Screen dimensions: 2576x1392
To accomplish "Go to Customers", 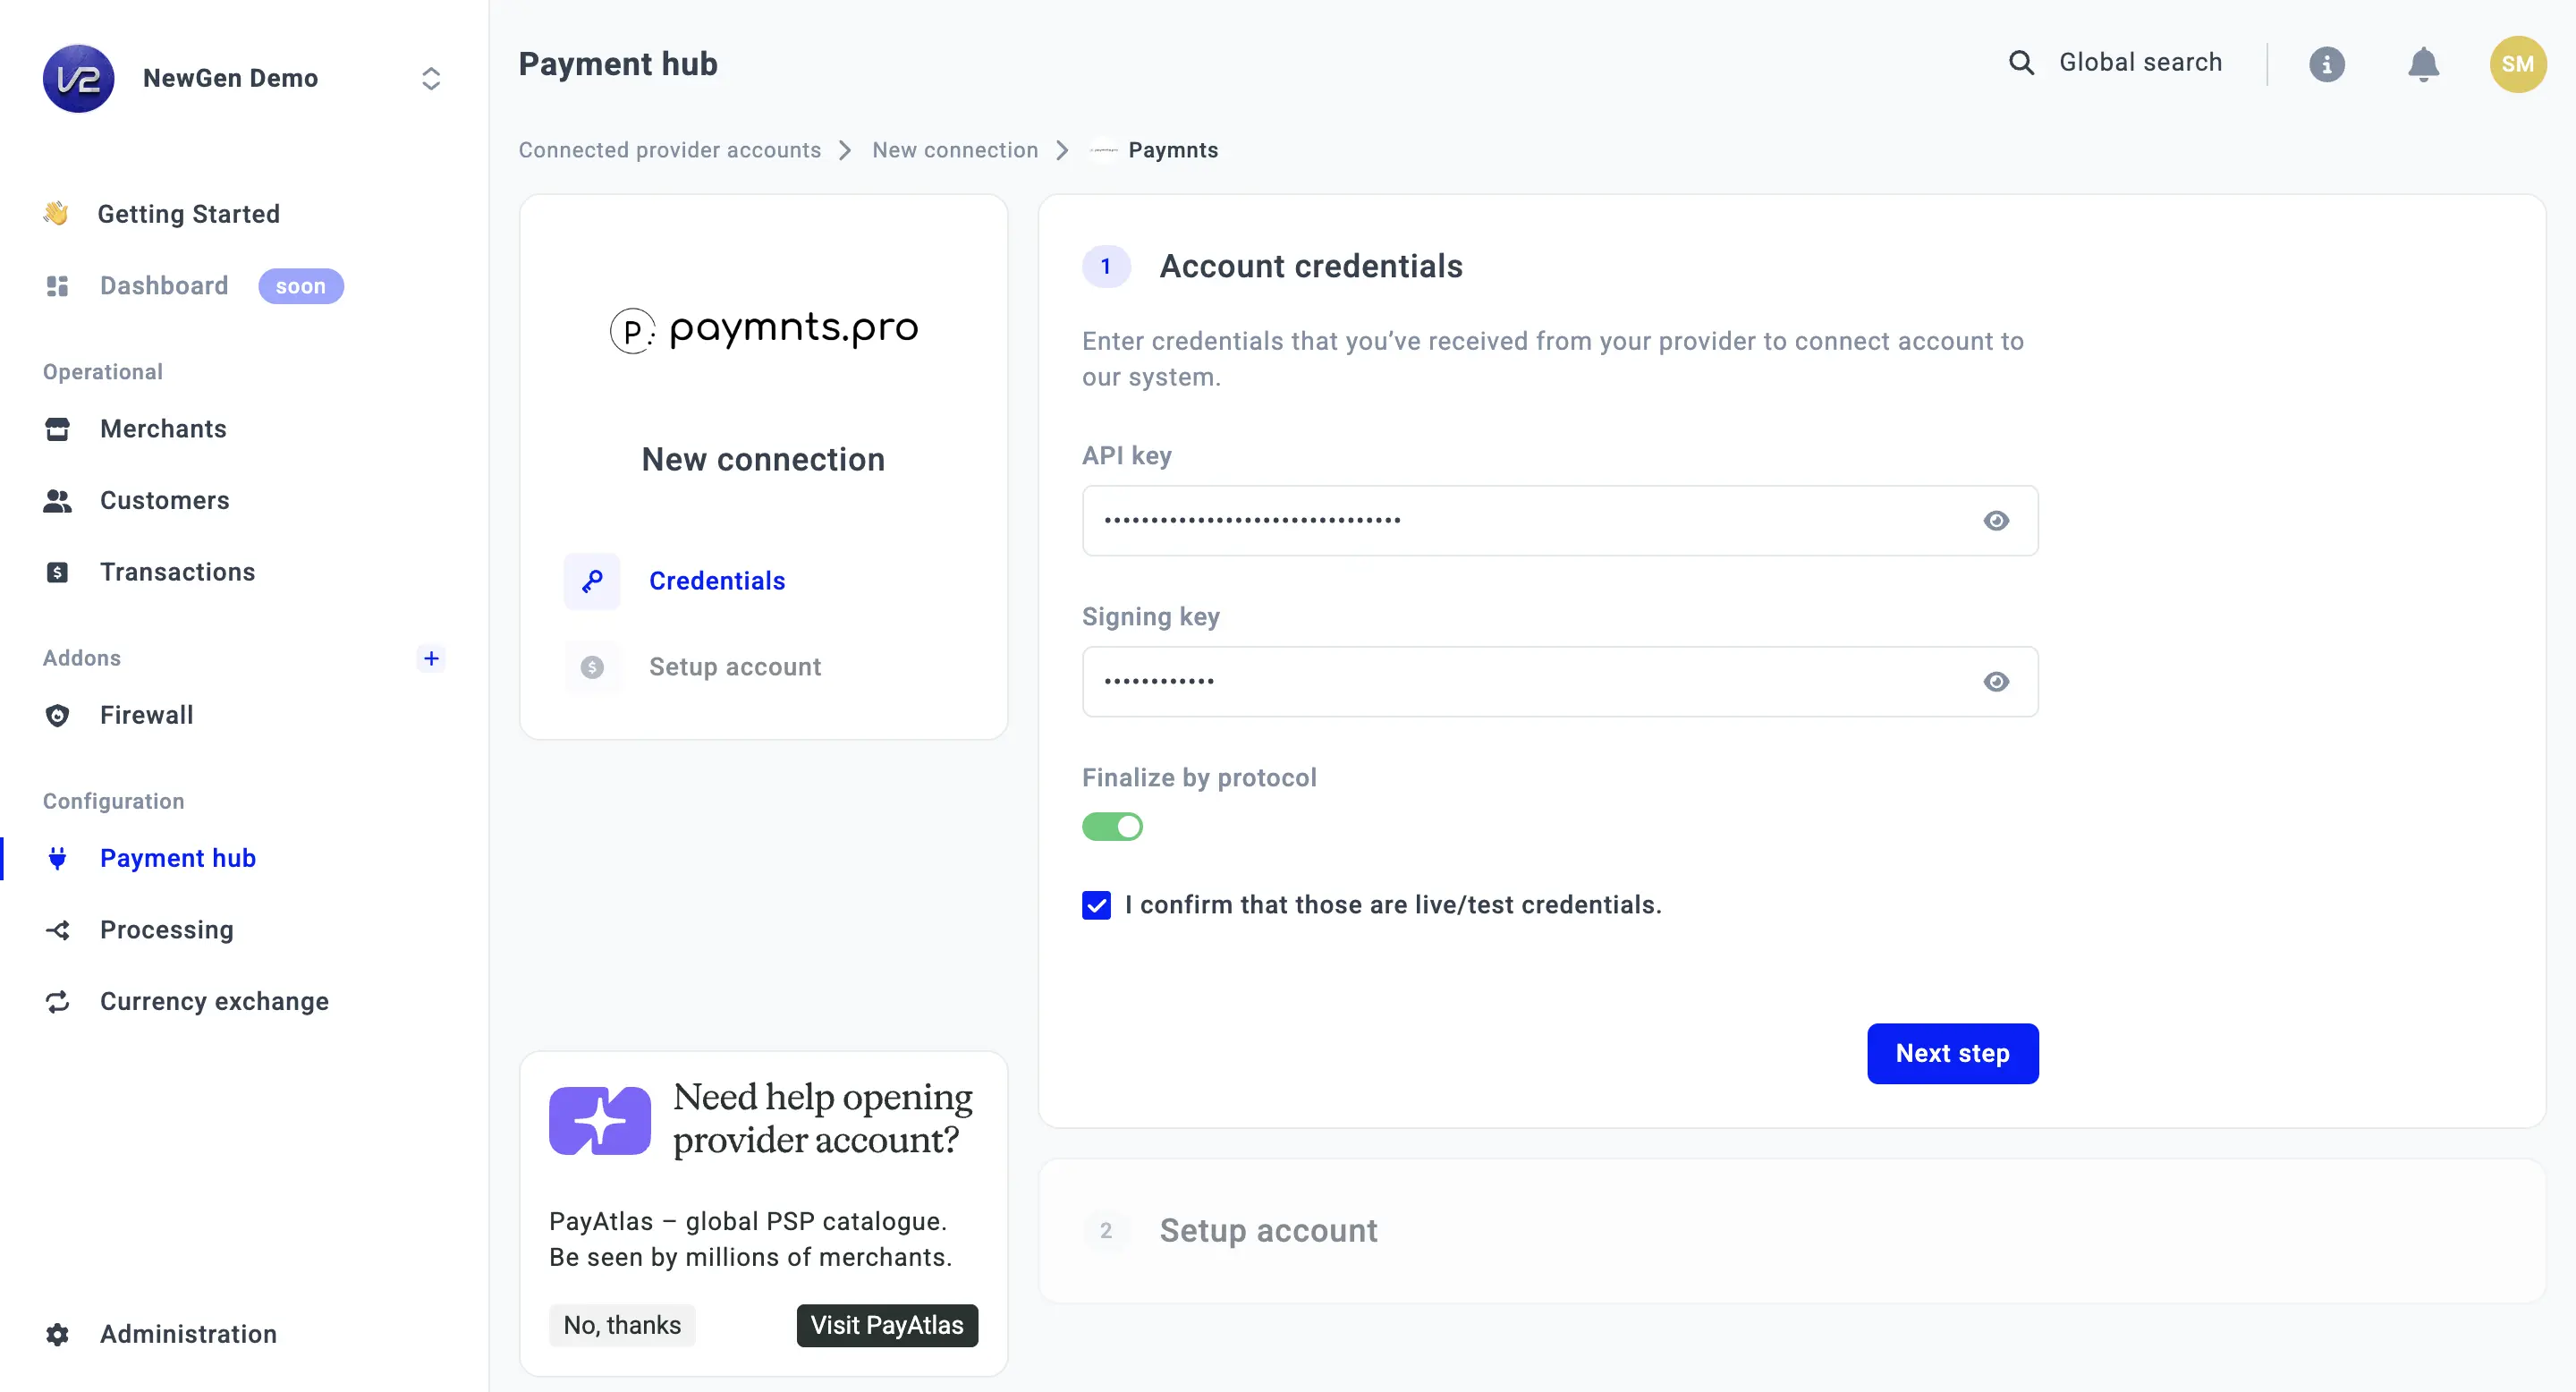I will (x=165, y=500).
